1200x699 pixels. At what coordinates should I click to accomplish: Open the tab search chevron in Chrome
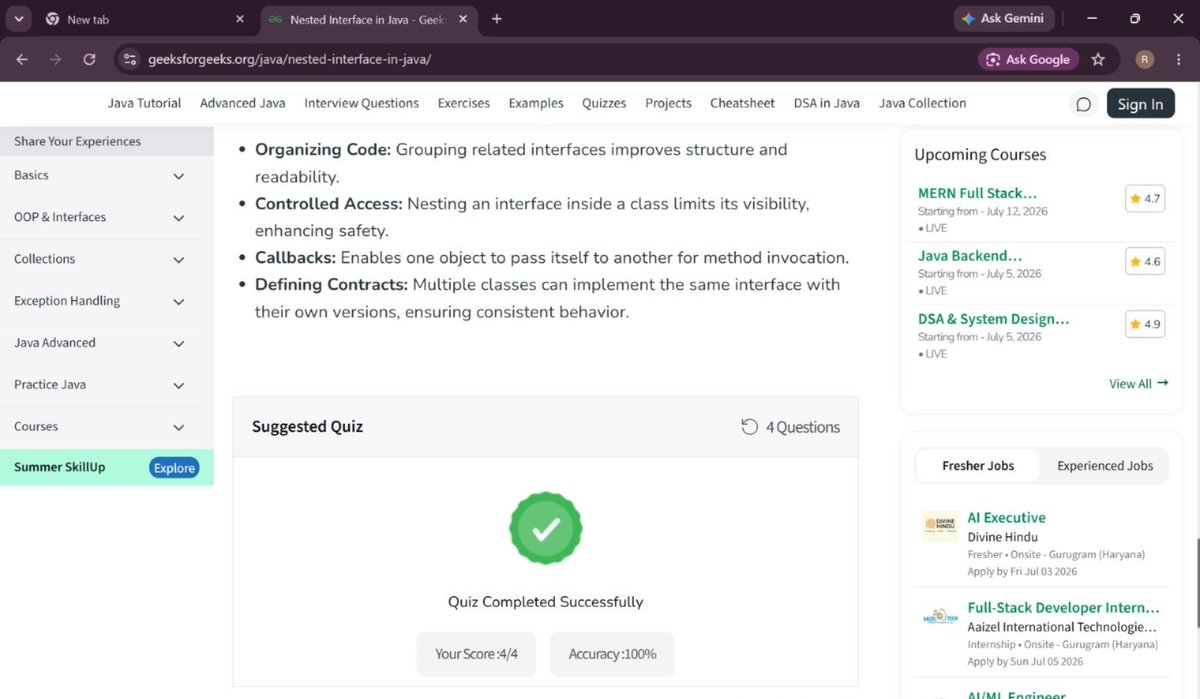point(18,19)
